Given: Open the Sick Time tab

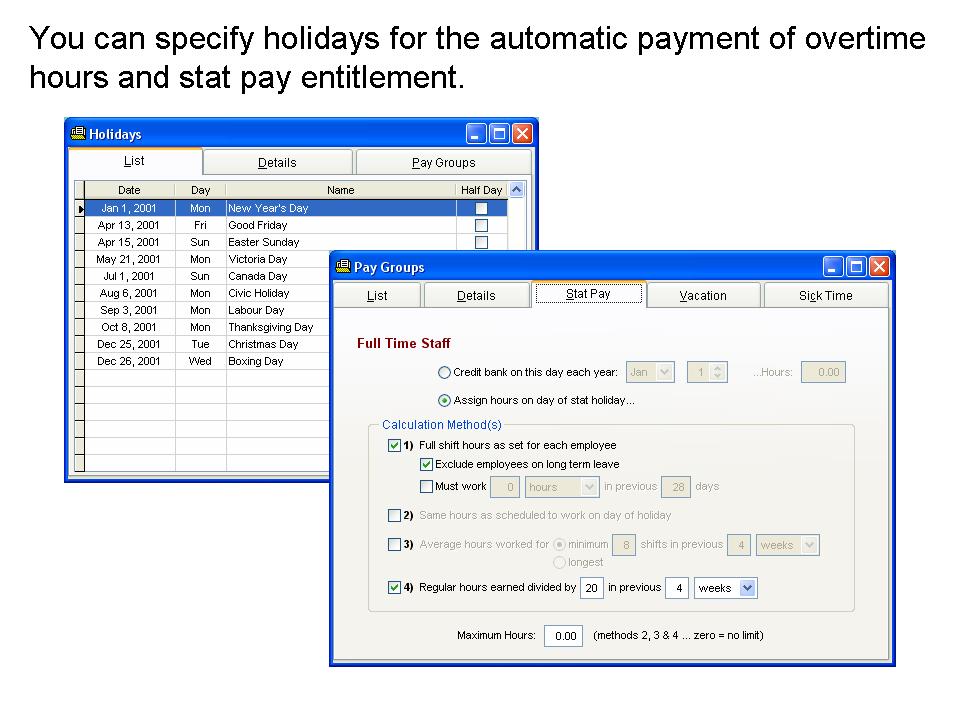Looking at the screenshot, I should pyautogui.click(x=825, y=296).
